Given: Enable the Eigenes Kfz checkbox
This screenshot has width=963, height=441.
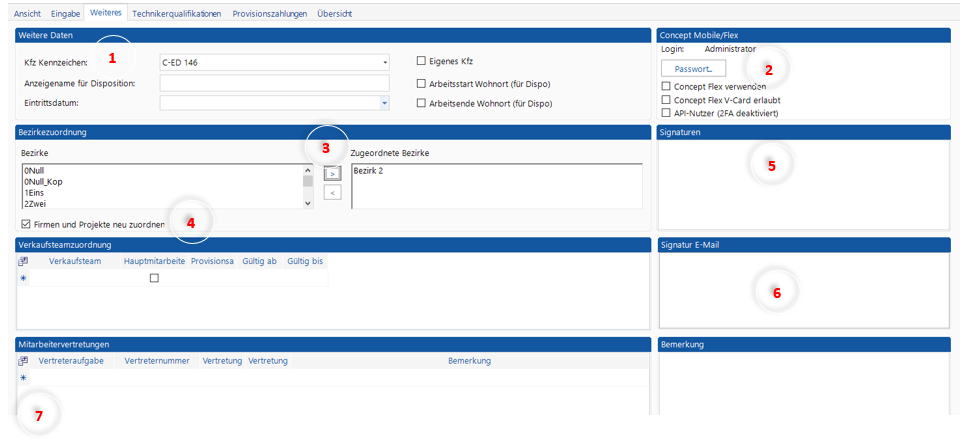Looking at the screenshot, I should pos(421,62).
